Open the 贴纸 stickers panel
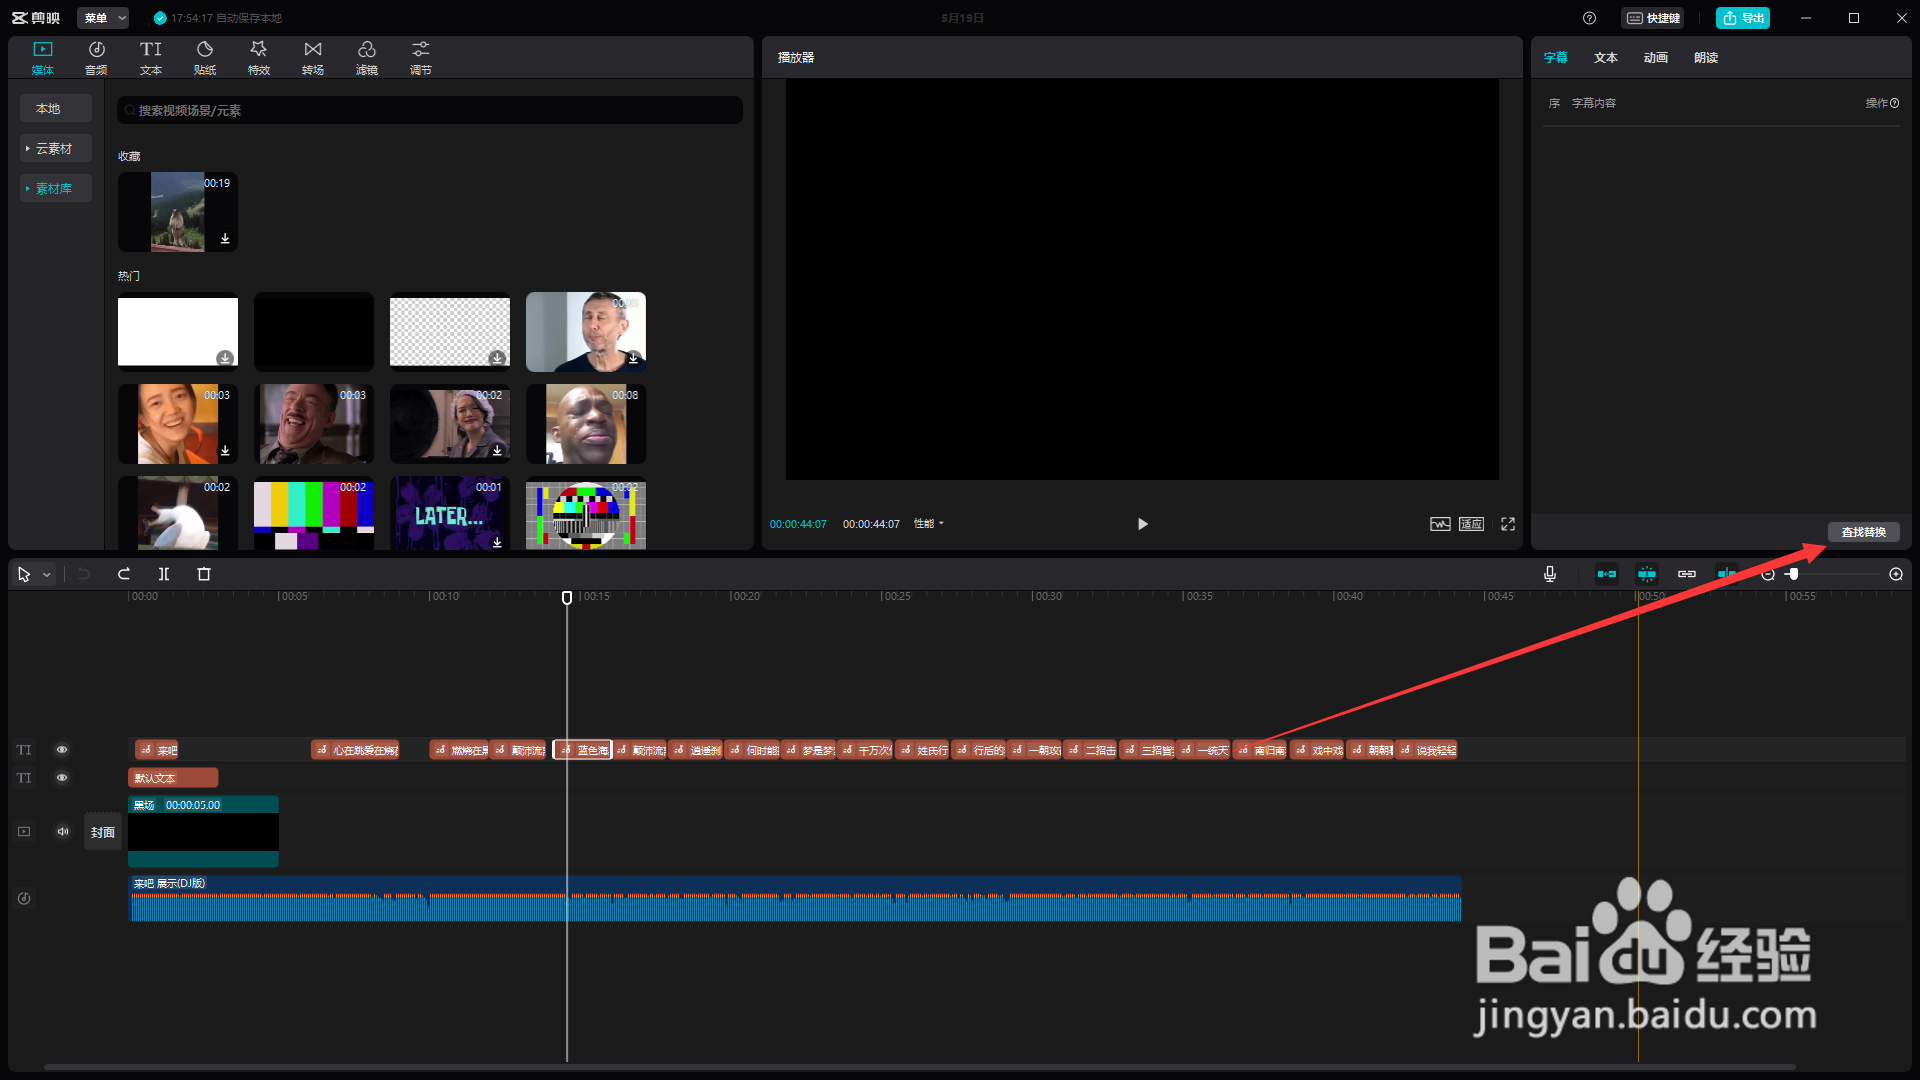Screen dimensions: 1920x1080 click(x=205, y=57)
